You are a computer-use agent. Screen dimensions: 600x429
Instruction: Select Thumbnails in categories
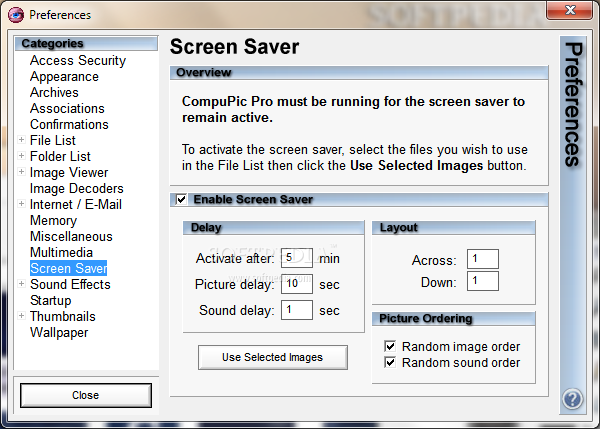point(63,316)
